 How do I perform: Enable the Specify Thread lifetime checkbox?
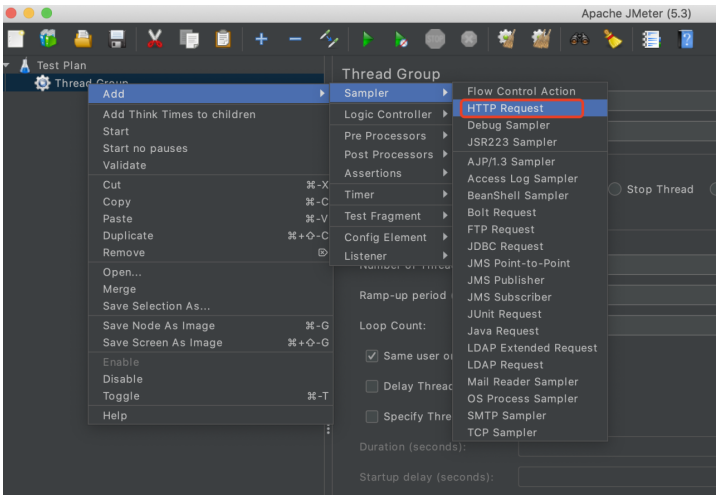coord(371,416)
